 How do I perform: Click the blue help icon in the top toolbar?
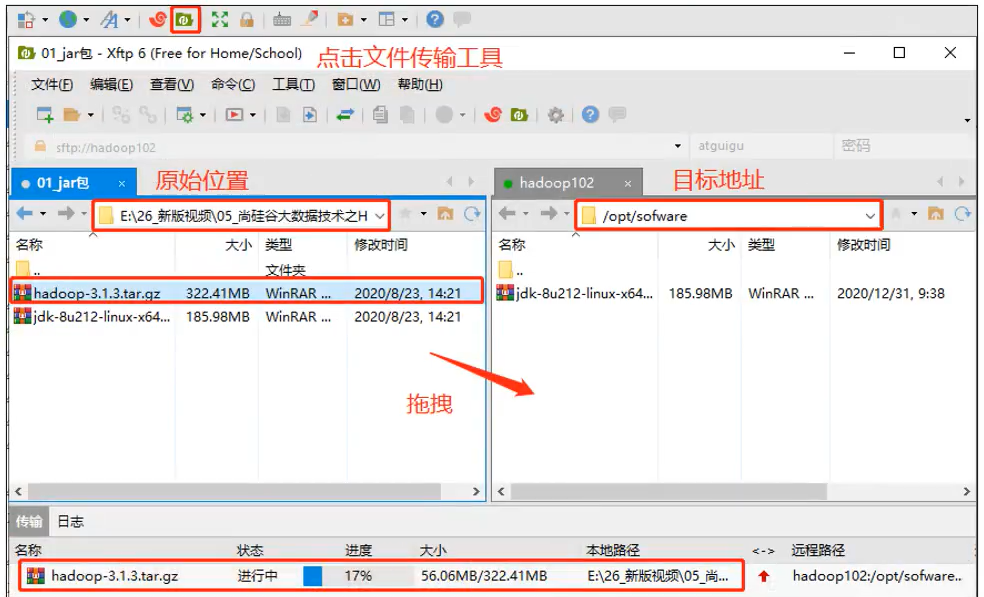434,20
